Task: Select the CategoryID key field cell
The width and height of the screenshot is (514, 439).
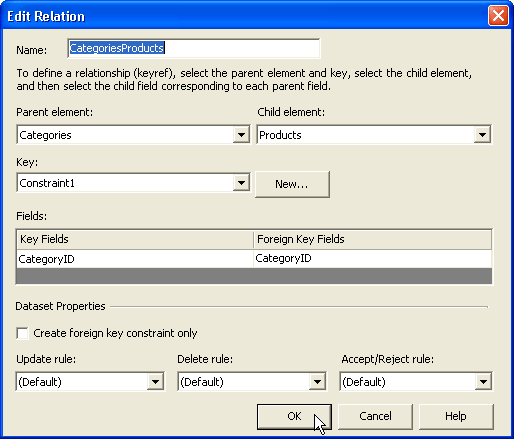Action: click(x=135, y=259)
